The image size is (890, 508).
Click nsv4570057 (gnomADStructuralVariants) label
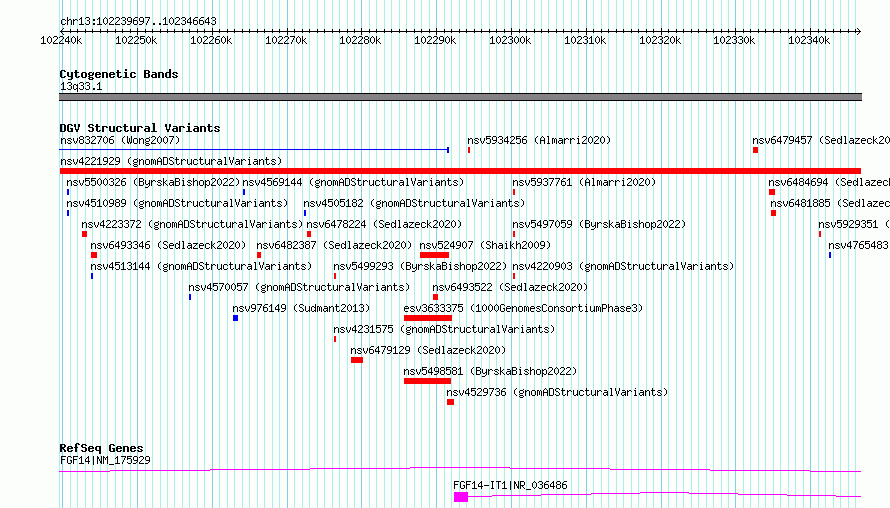click(x=299, y=287)
